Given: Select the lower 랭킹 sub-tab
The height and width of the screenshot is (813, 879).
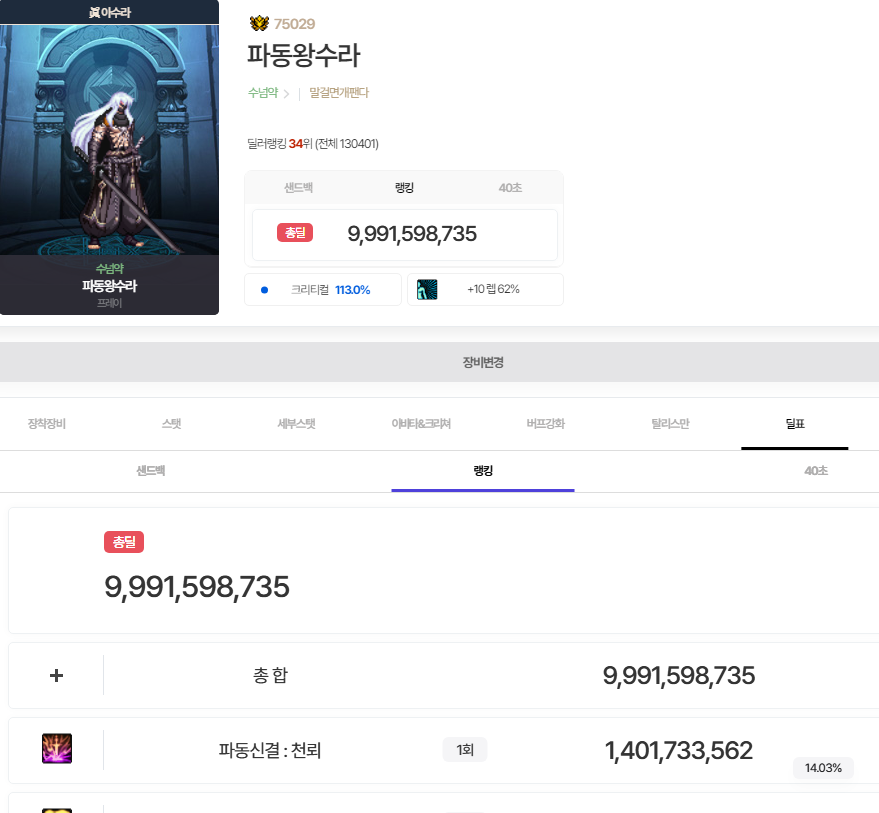Looking at the screenshot, I should (x=483, y=471).
